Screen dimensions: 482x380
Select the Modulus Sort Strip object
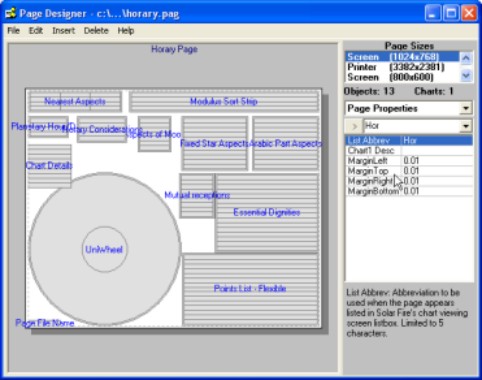click(x=224, y=101)
